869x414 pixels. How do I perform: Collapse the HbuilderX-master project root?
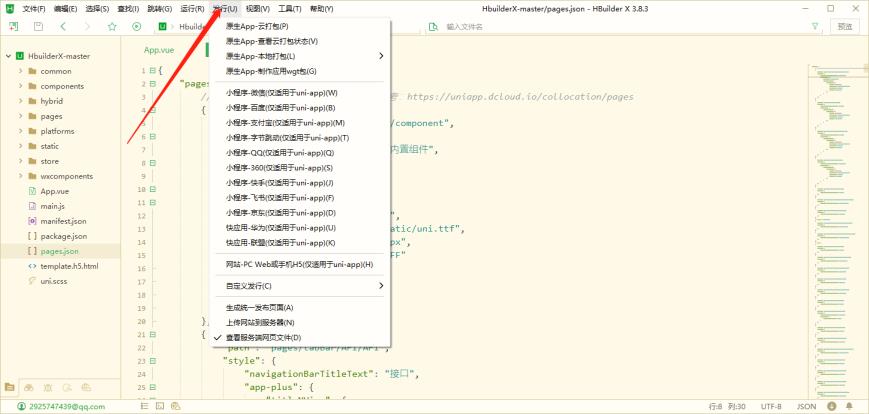(x=8, y=56)
